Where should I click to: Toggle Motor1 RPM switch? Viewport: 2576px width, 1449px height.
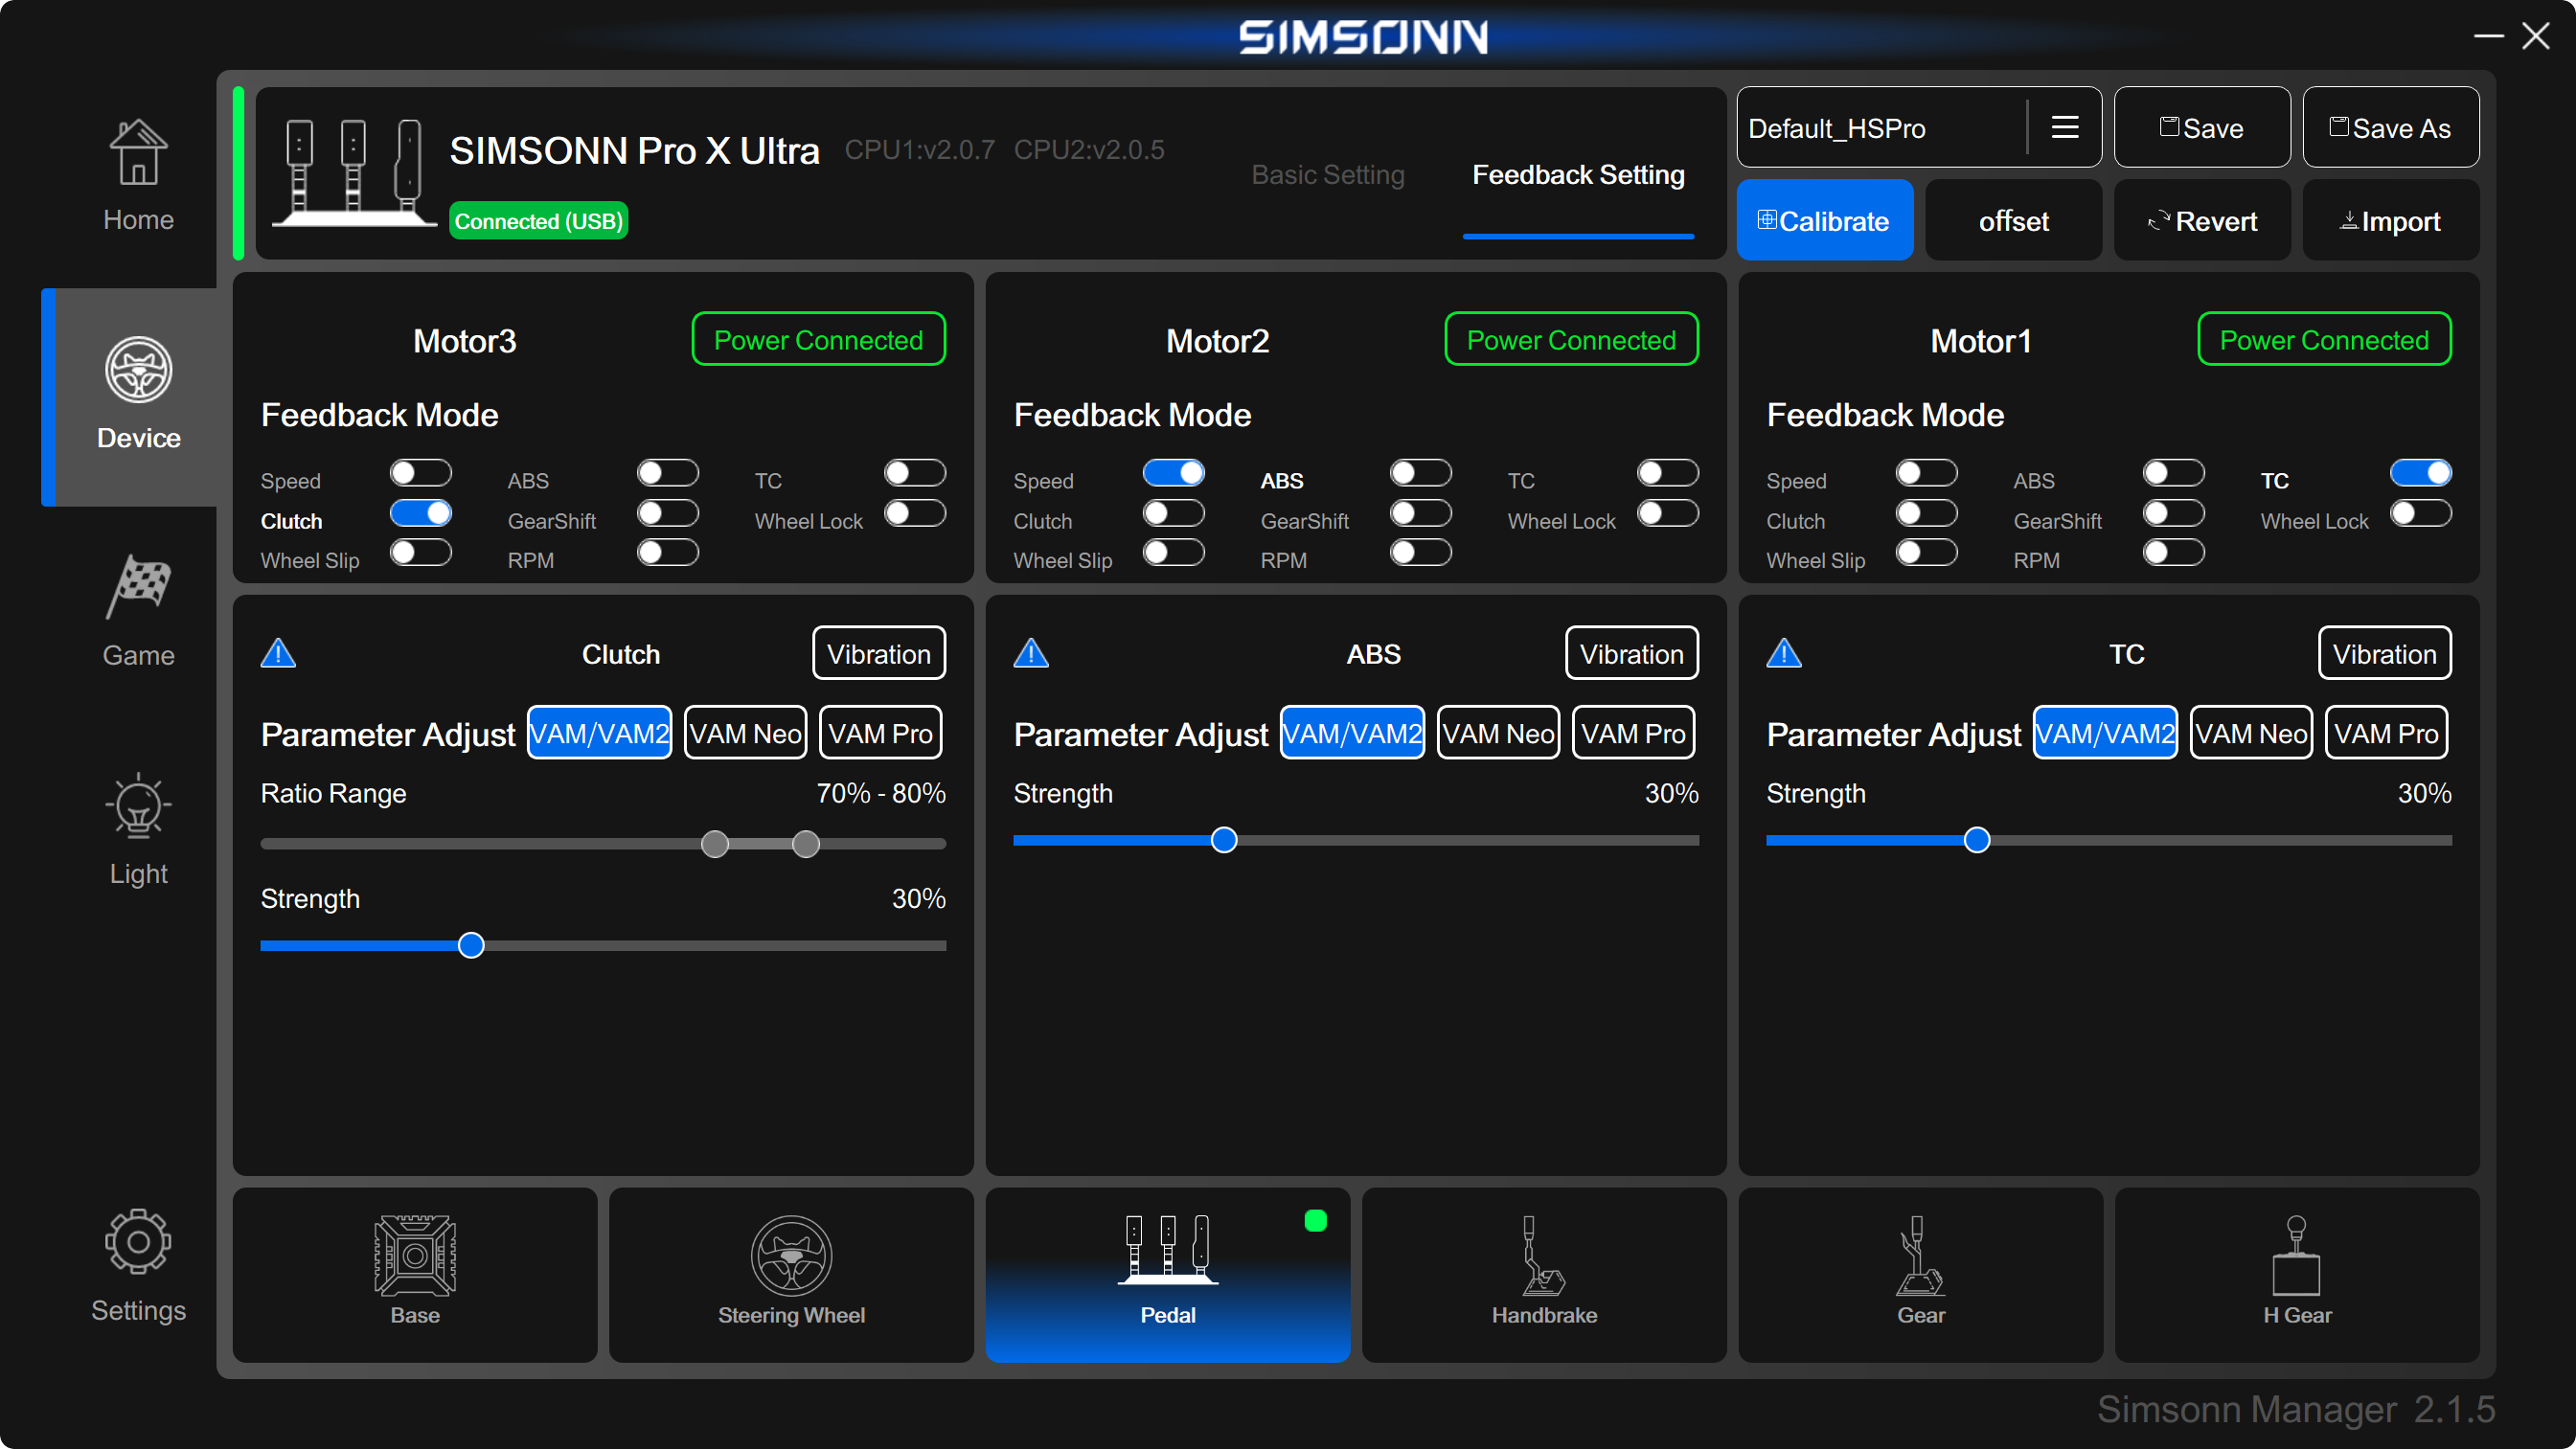[2174, 552]
